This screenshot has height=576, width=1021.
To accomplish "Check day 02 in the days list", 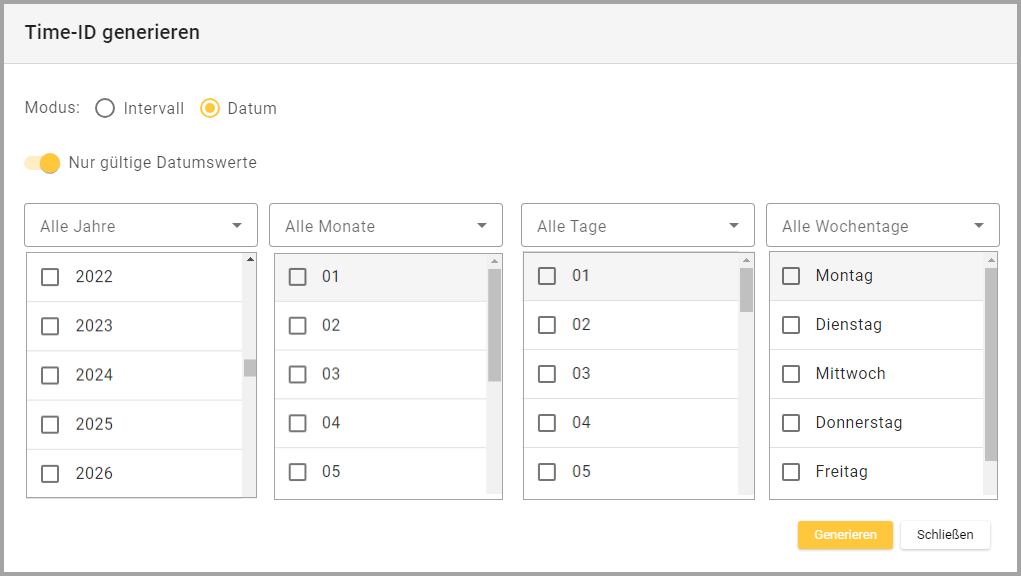I will coord(547,325).
